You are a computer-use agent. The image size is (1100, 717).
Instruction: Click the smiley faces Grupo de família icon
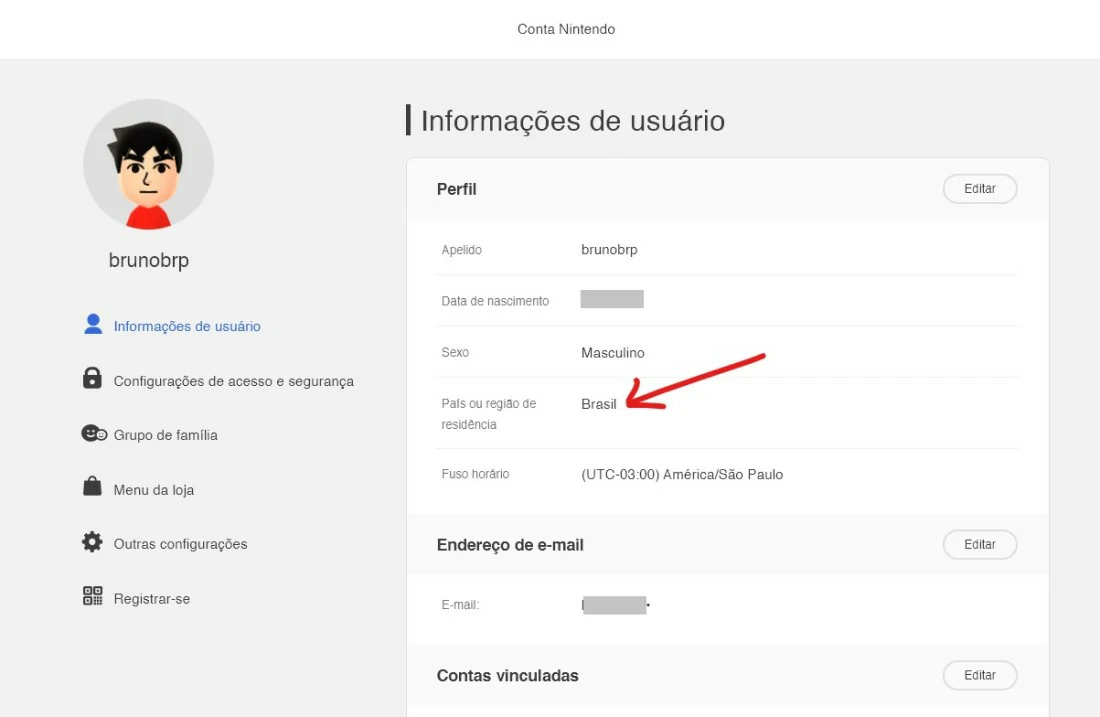pyautogui.click(x=94, y=434)
